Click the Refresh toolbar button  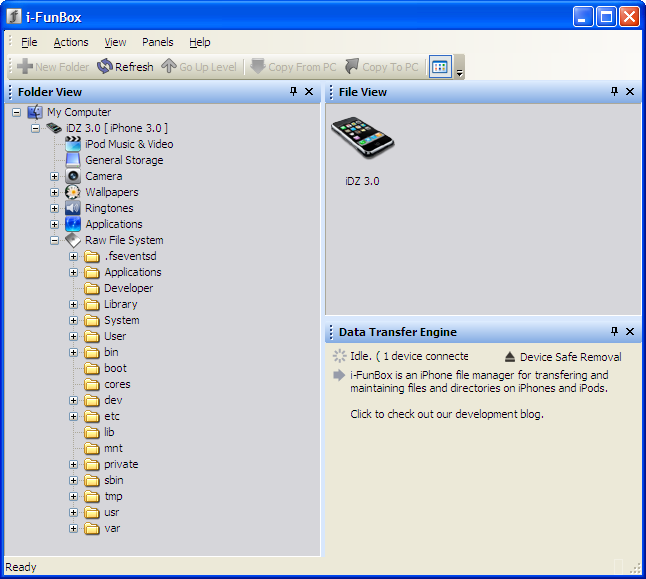pyautogui.click(x=125, y=66)
